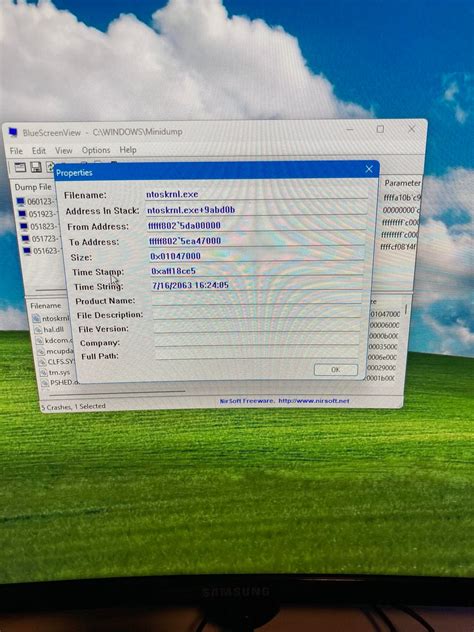
Task: Click the properties window toolbar icon
Action: pos(20,167)
